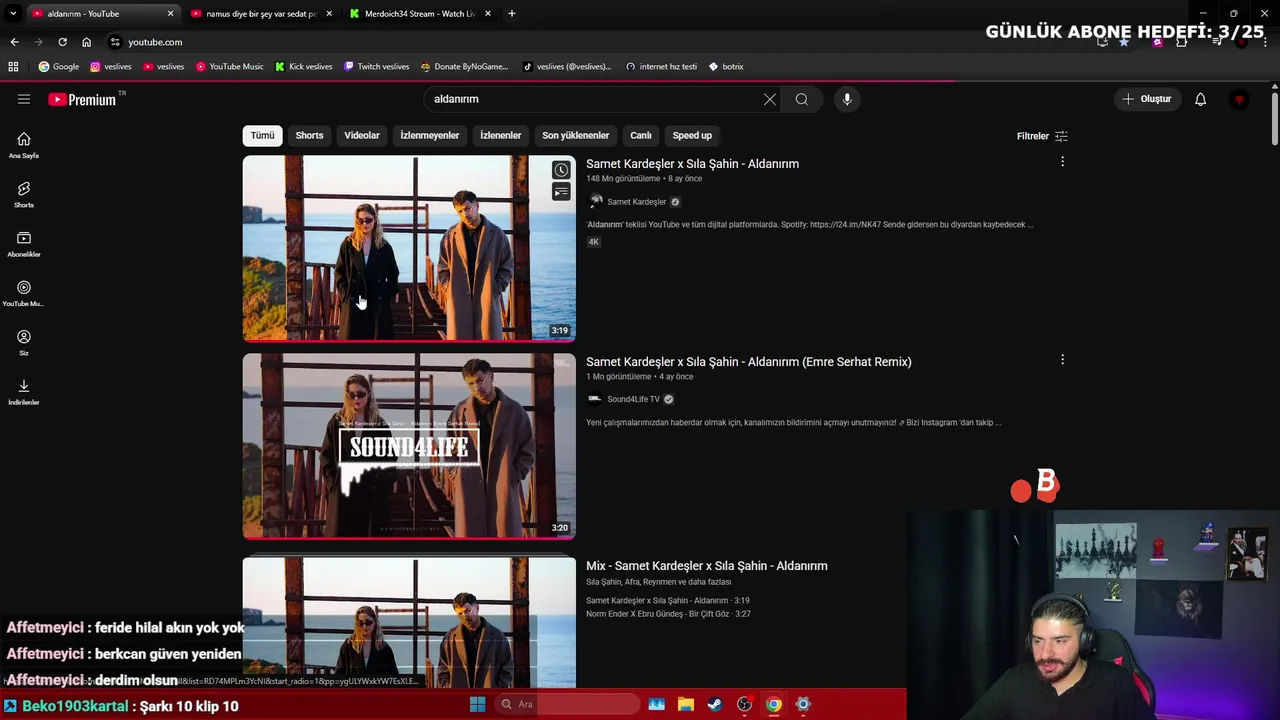
Task: Open the Mix playlist thumbnail
Action: click(x=409, y=623)
